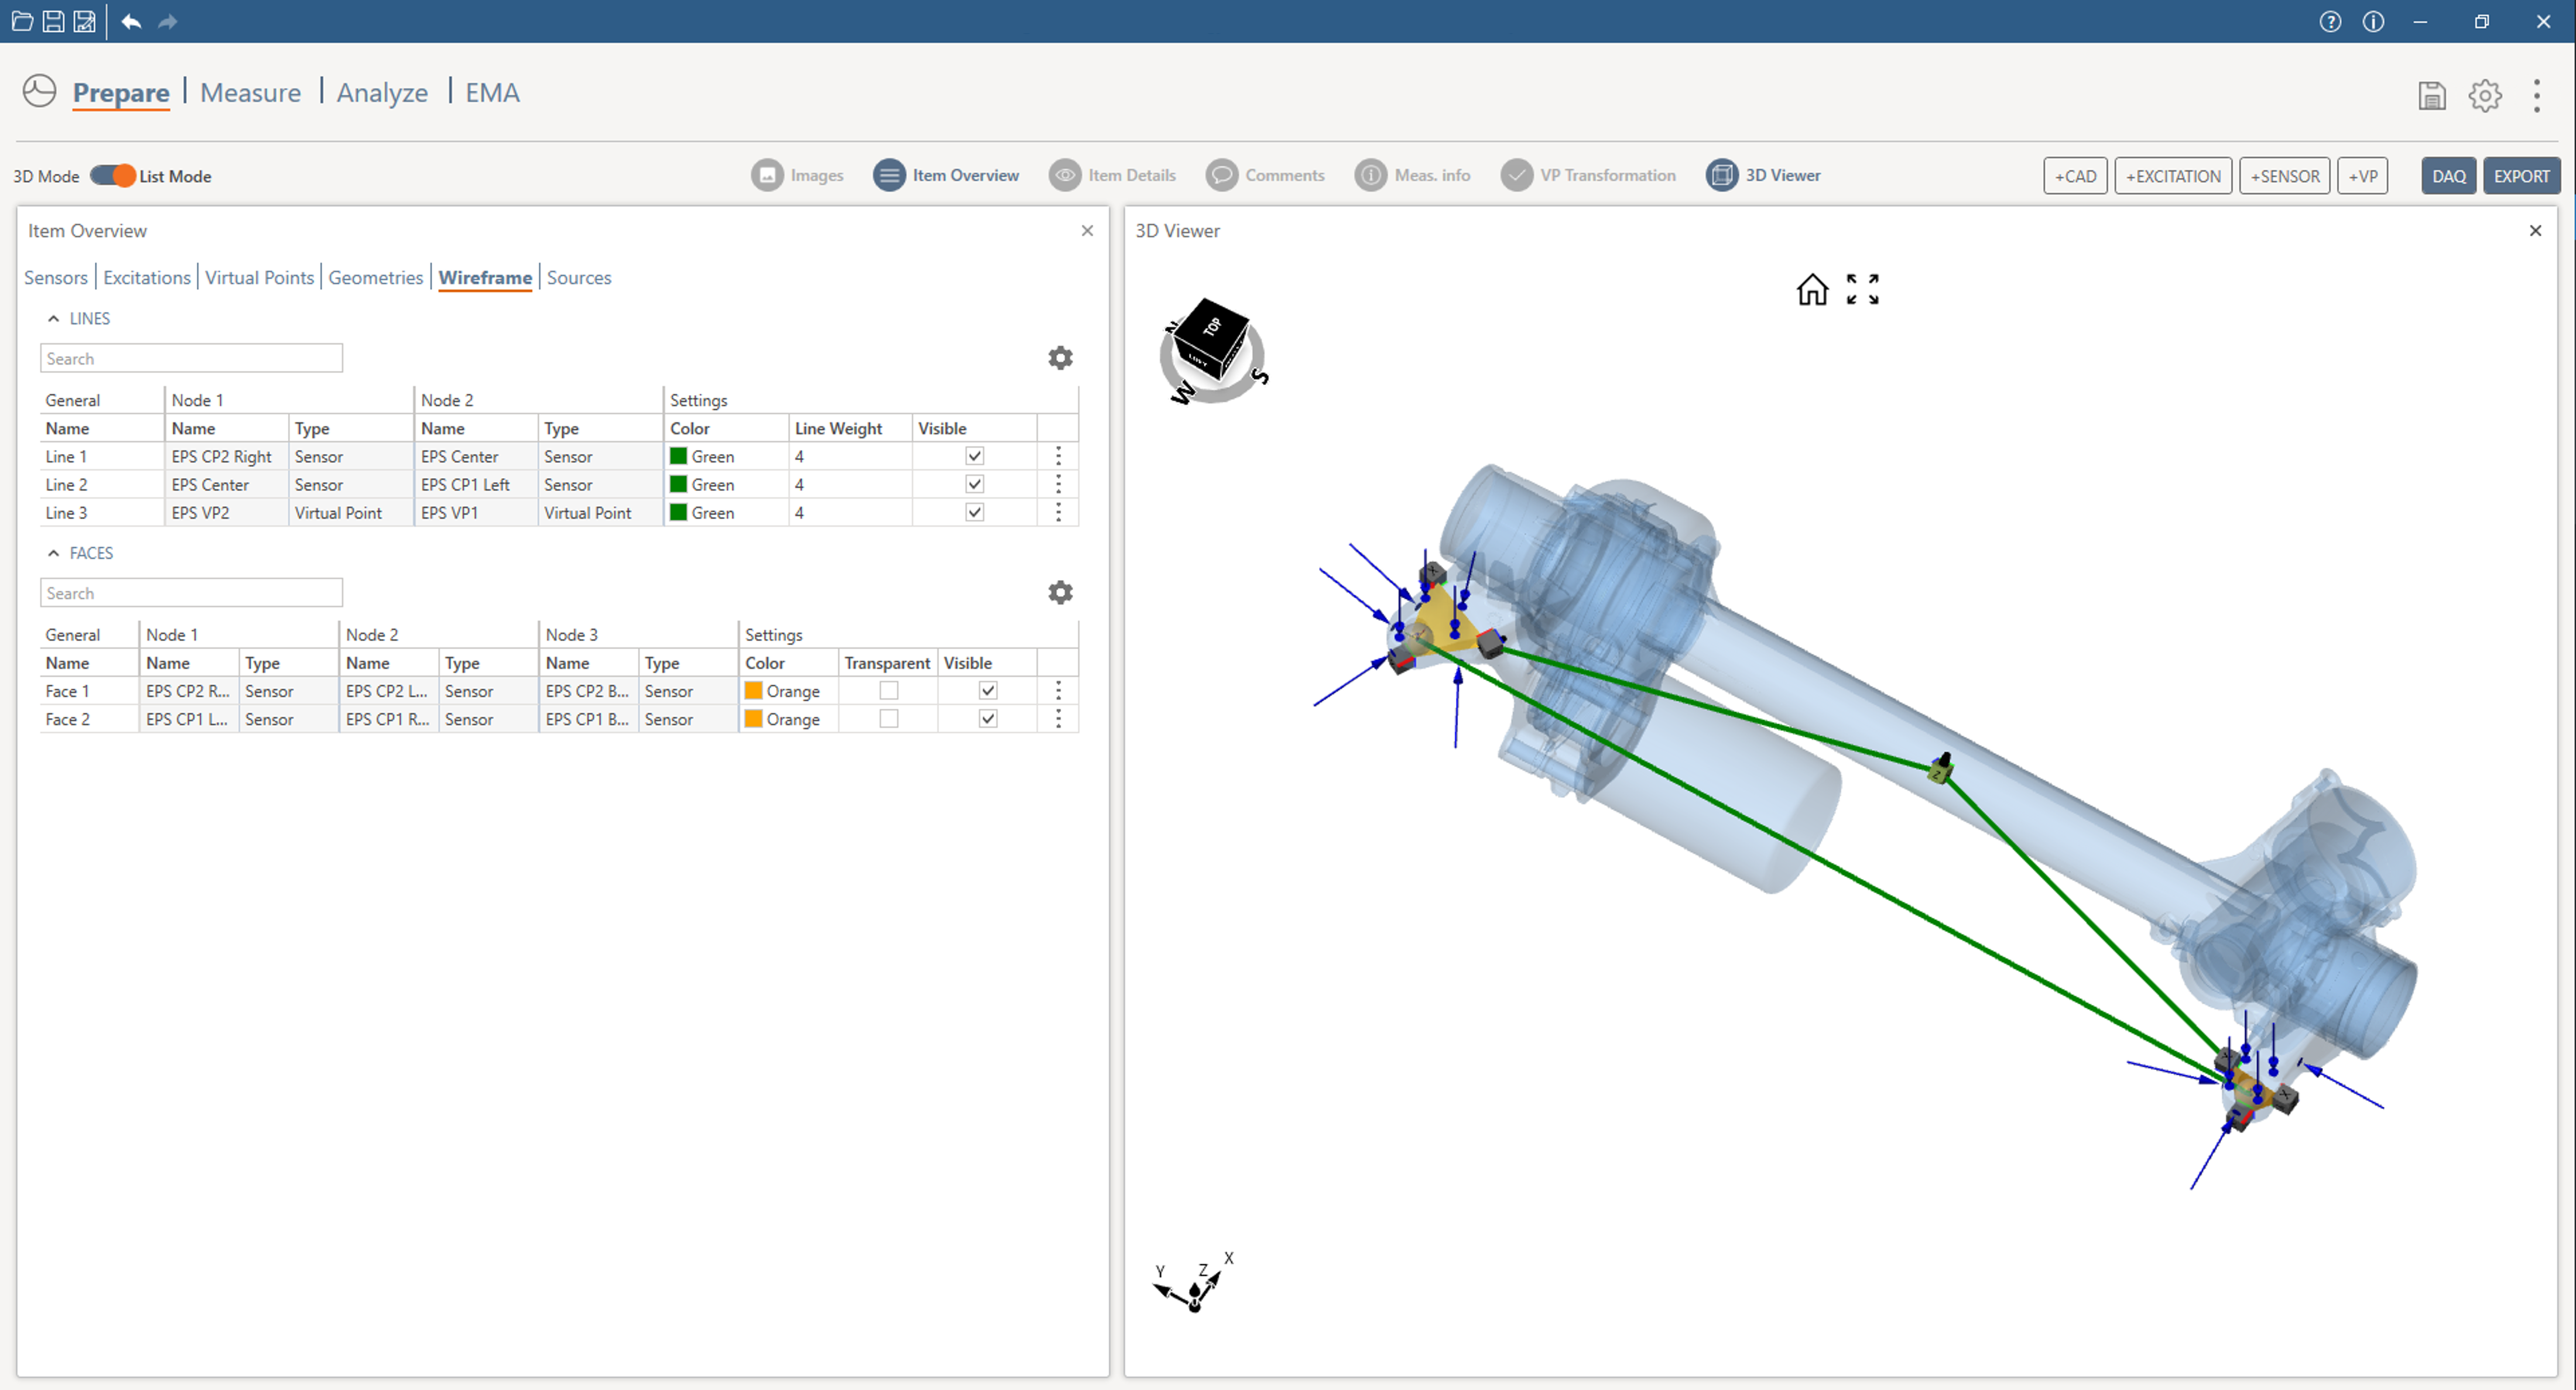Toggle the 3D Mode / List Mode switch
The height and width of the screenshot is (1390, 2576).
112,176
